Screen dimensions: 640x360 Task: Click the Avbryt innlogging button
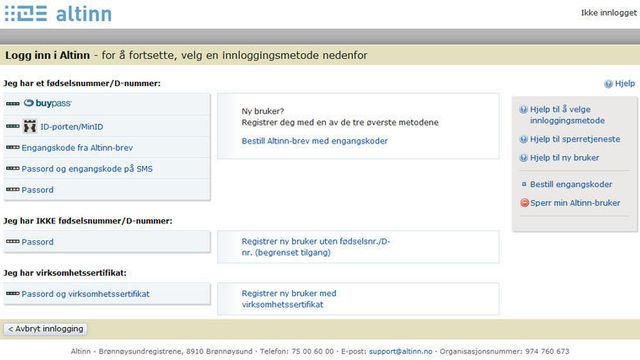click(x=45, y=329)
